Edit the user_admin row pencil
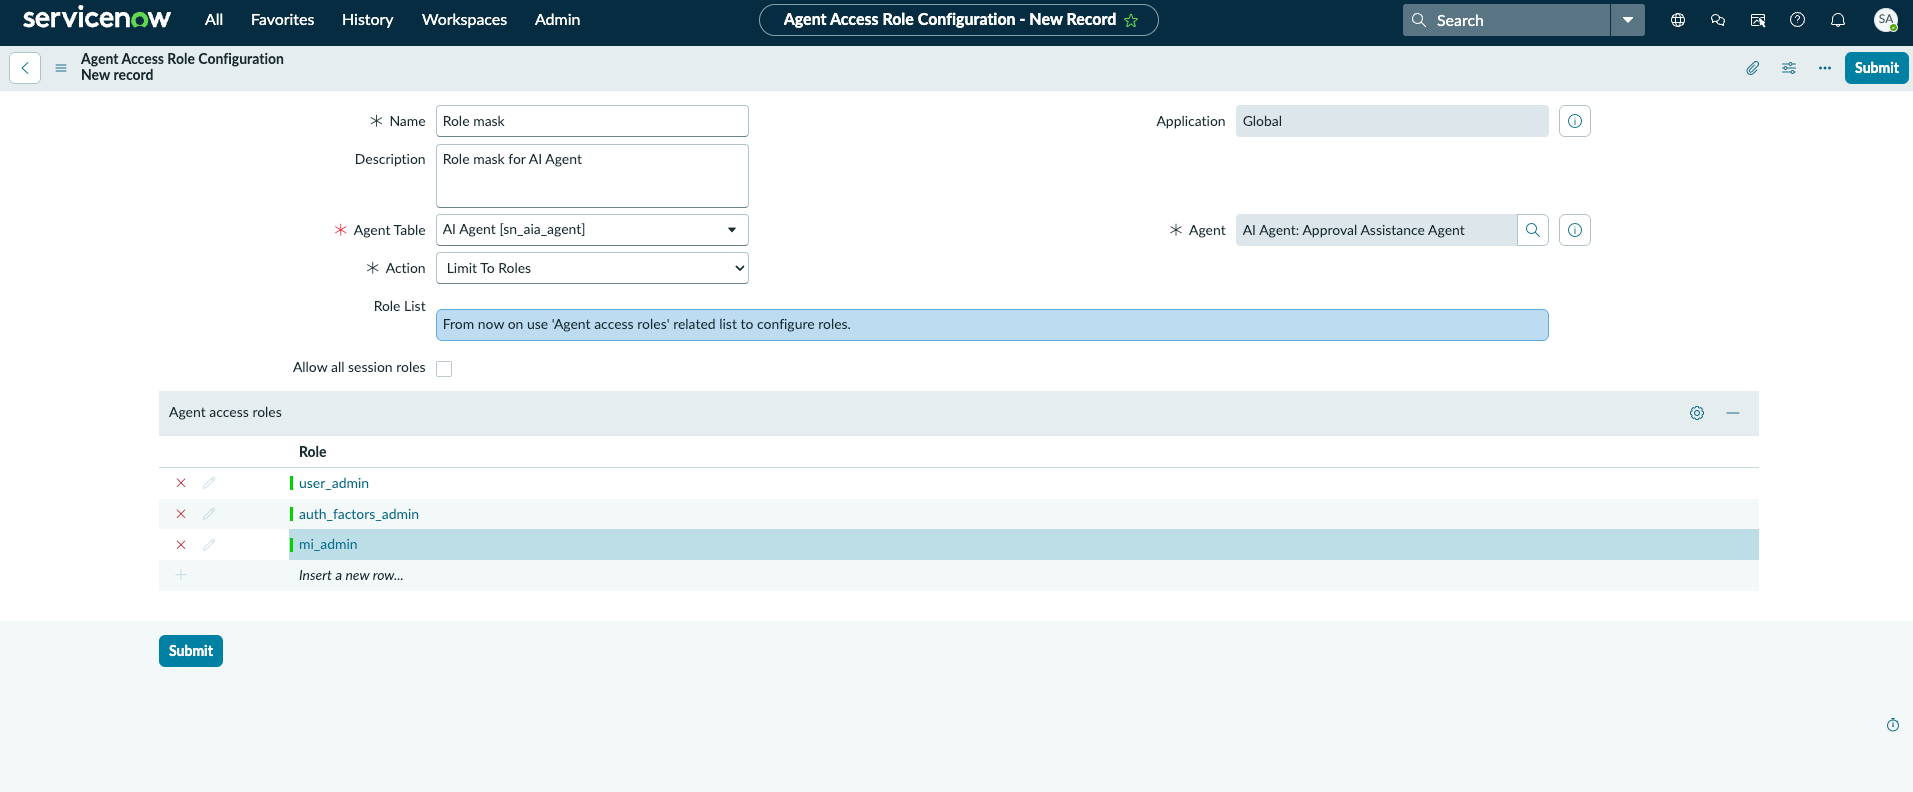1913x792 pixels. pyautogui.click(x=209, y=483)
